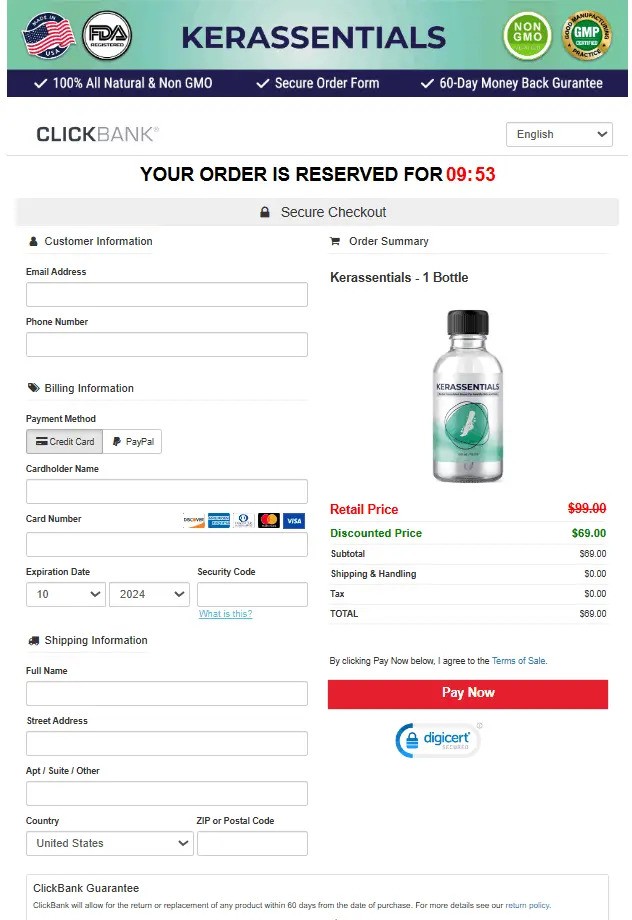632x920 pixels.
Task: Click the American Express card logo
Action: coord(219,520)
